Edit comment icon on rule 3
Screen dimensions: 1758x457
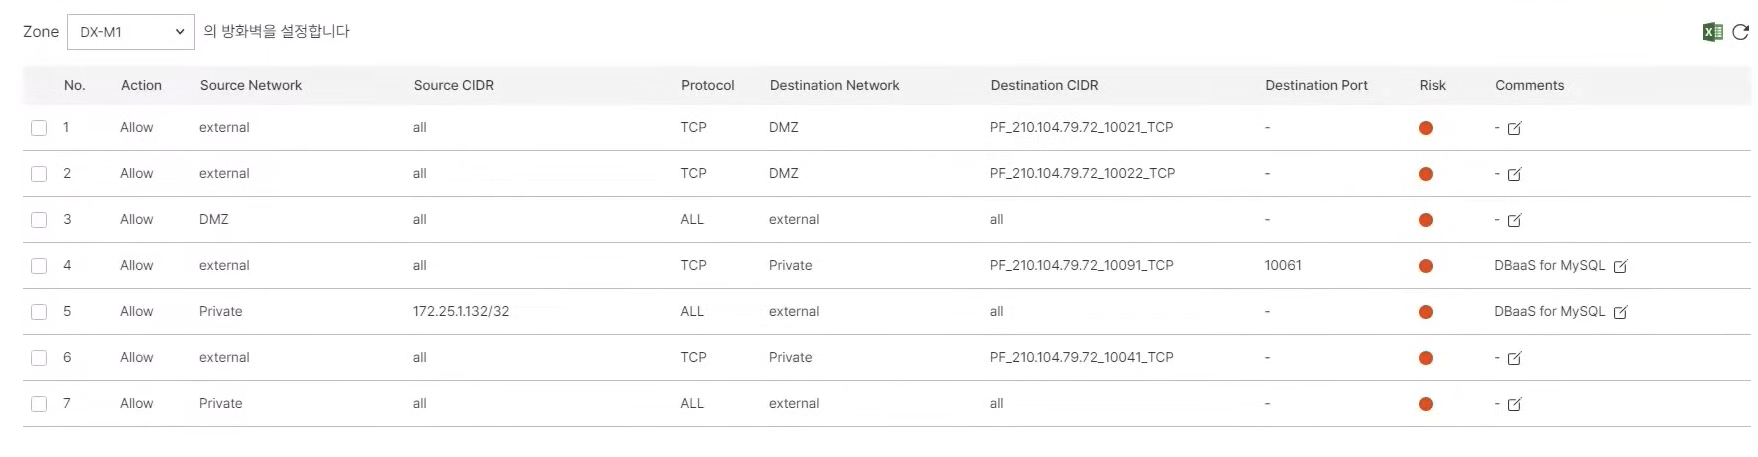coord(1514,220)
